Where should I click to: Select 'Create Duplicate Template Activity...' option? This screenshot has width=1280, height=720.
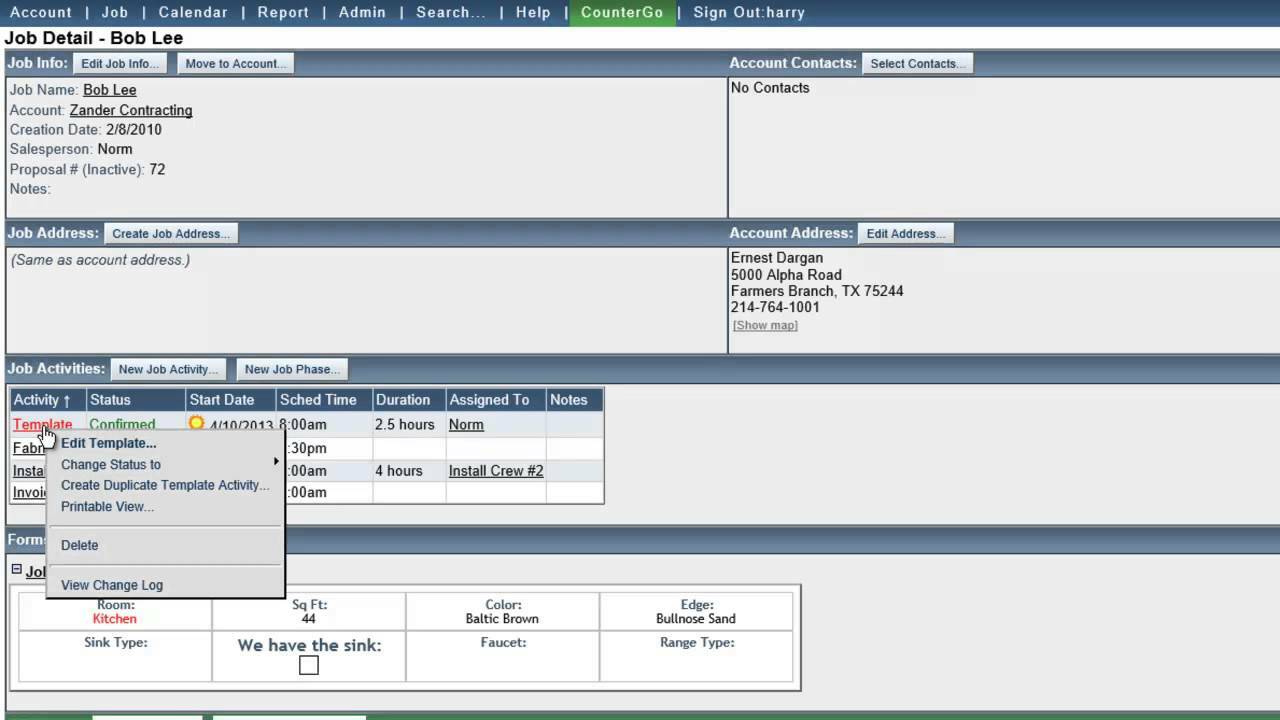click(165, 485)
